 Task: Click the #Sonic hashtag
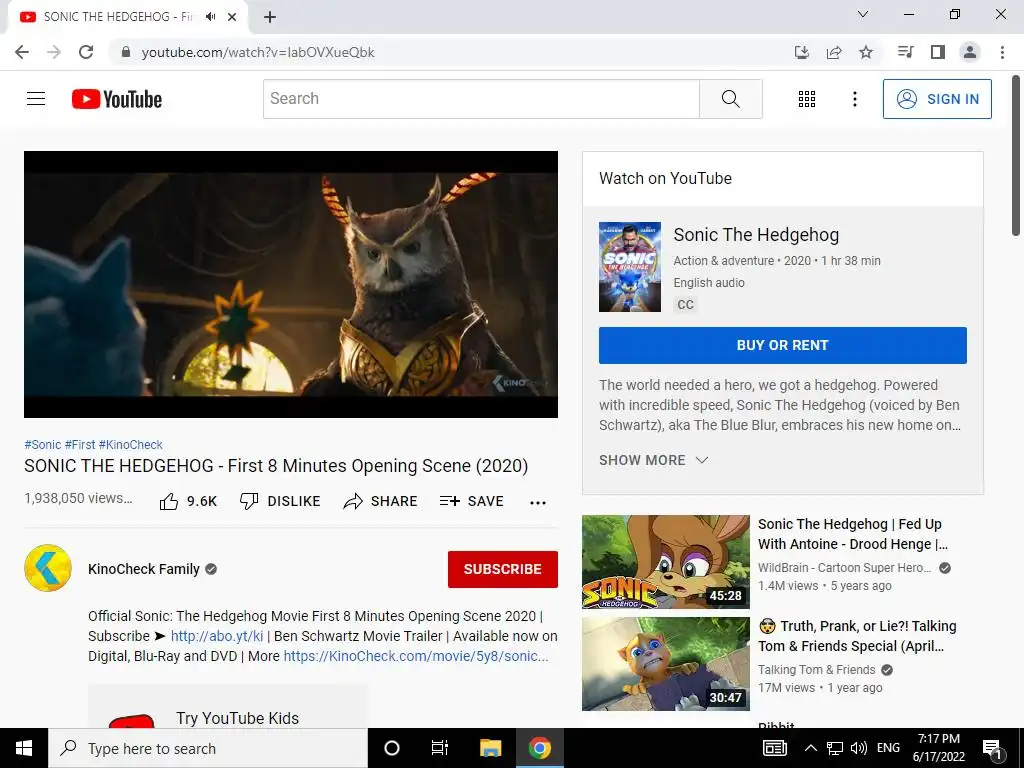[42, 445]
